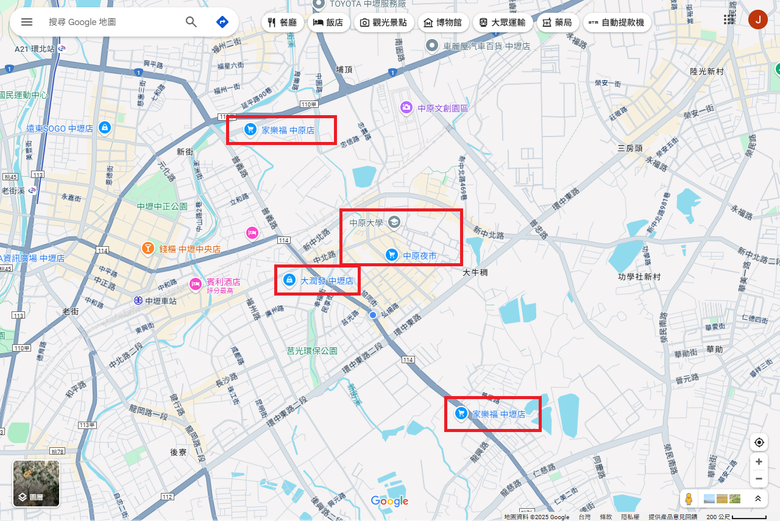This screenshot has height=521, width=780.
Task: Open the 條款 link
Action: click(606, 517)
